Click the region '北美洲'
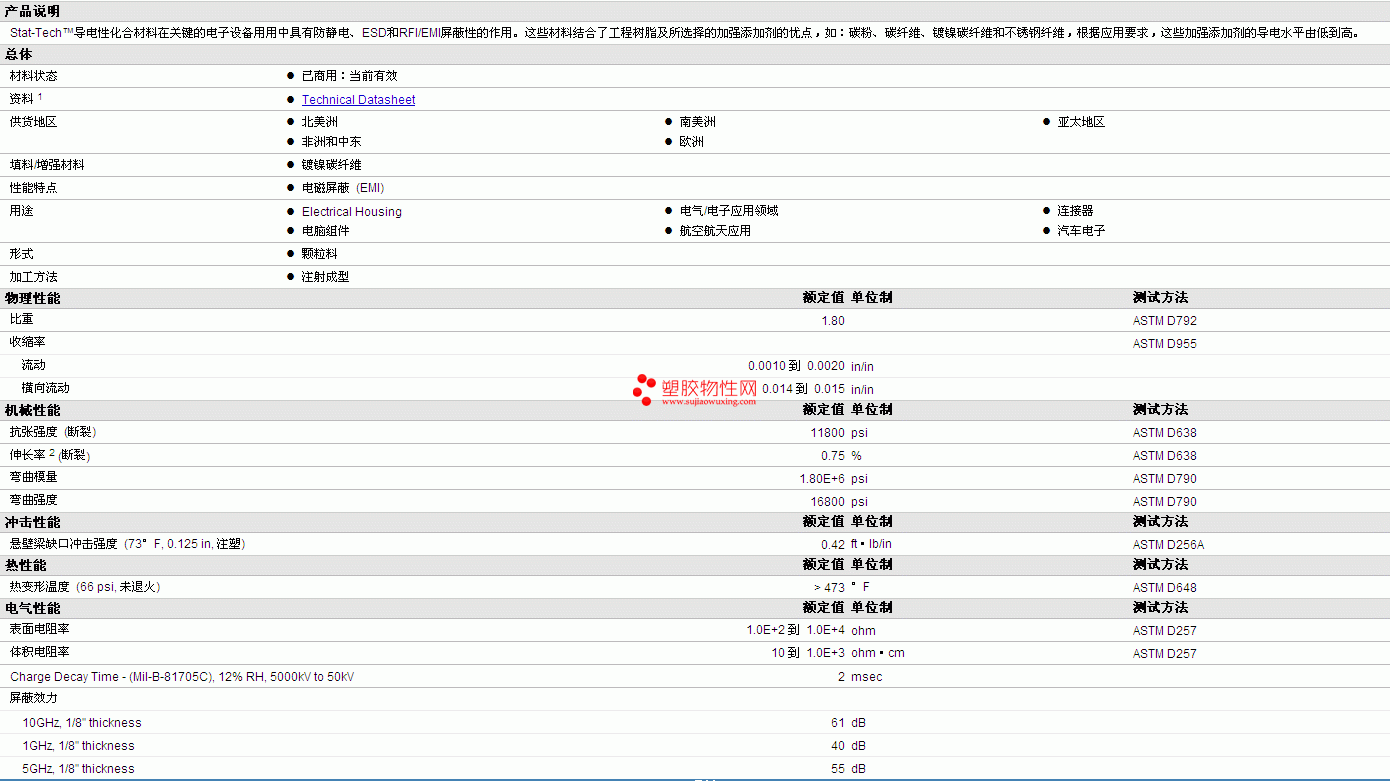 click(320, 122)
